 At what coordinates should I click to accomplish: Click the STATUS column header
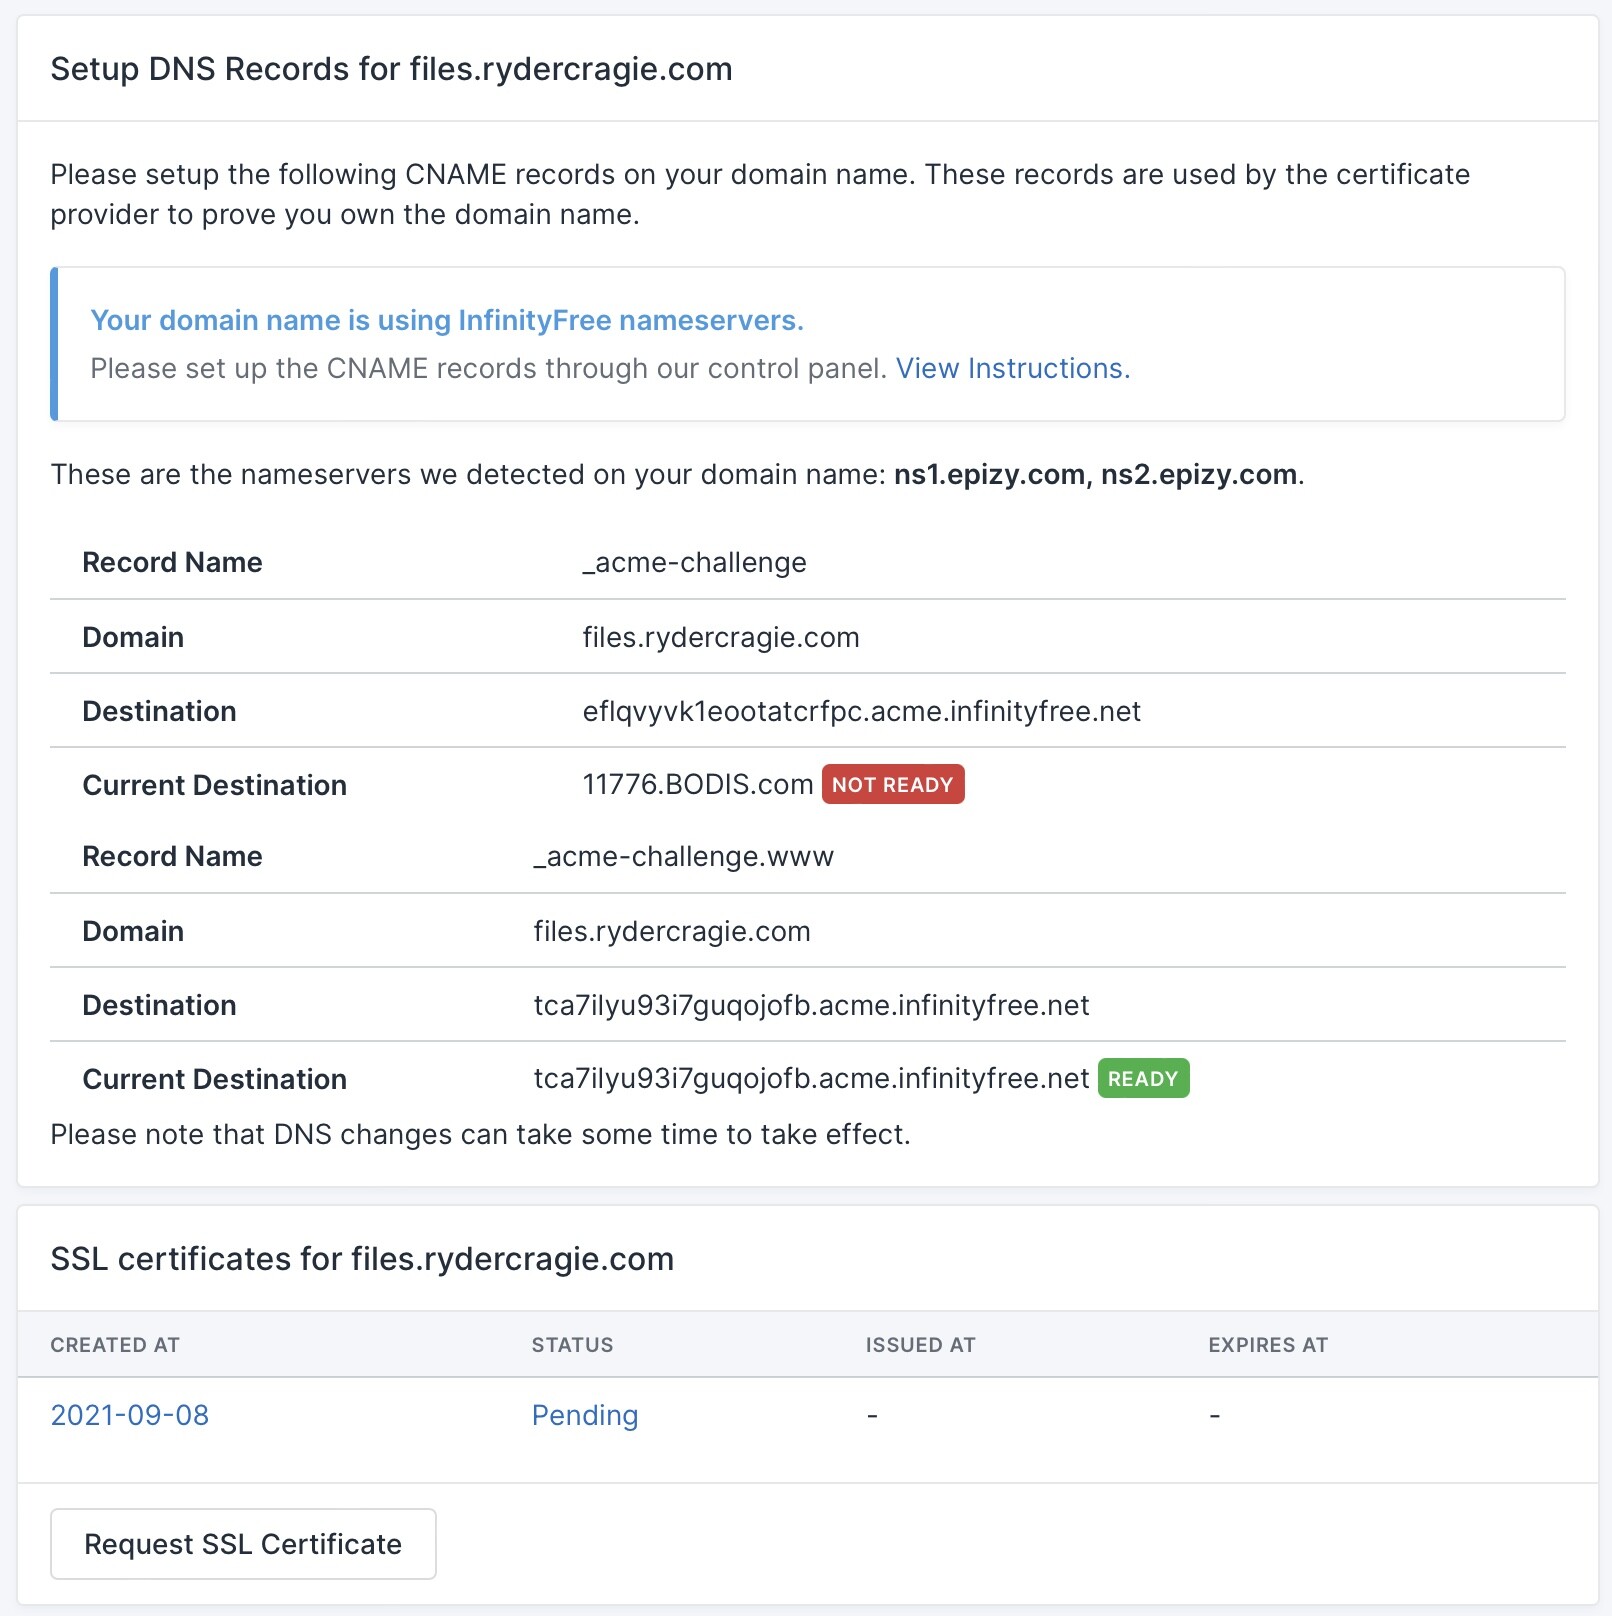click(572, 1345)
